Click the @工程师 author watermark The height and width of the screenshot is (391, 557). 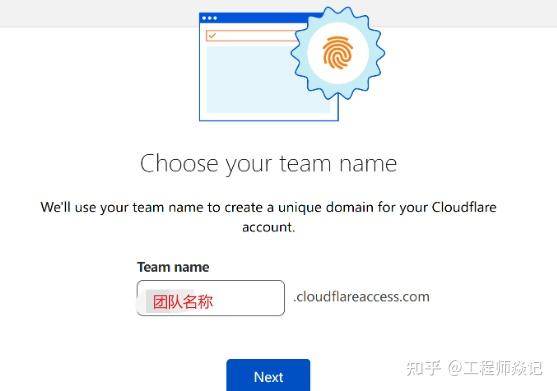tap(495, 368)
